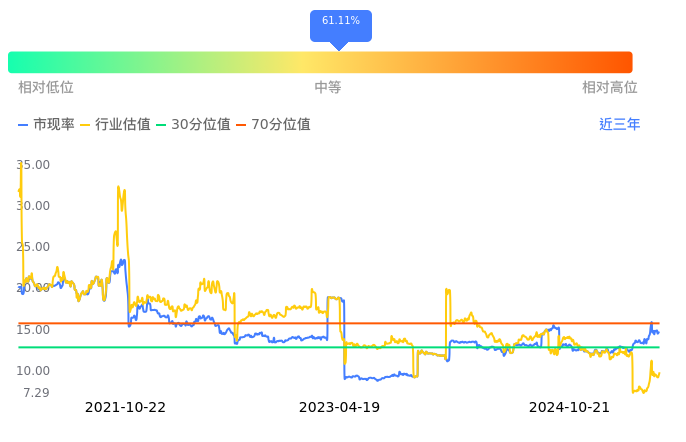The image size is (686, 442).
Task: Click the 中等 label under the gradient bar
Action: [328, 87]
